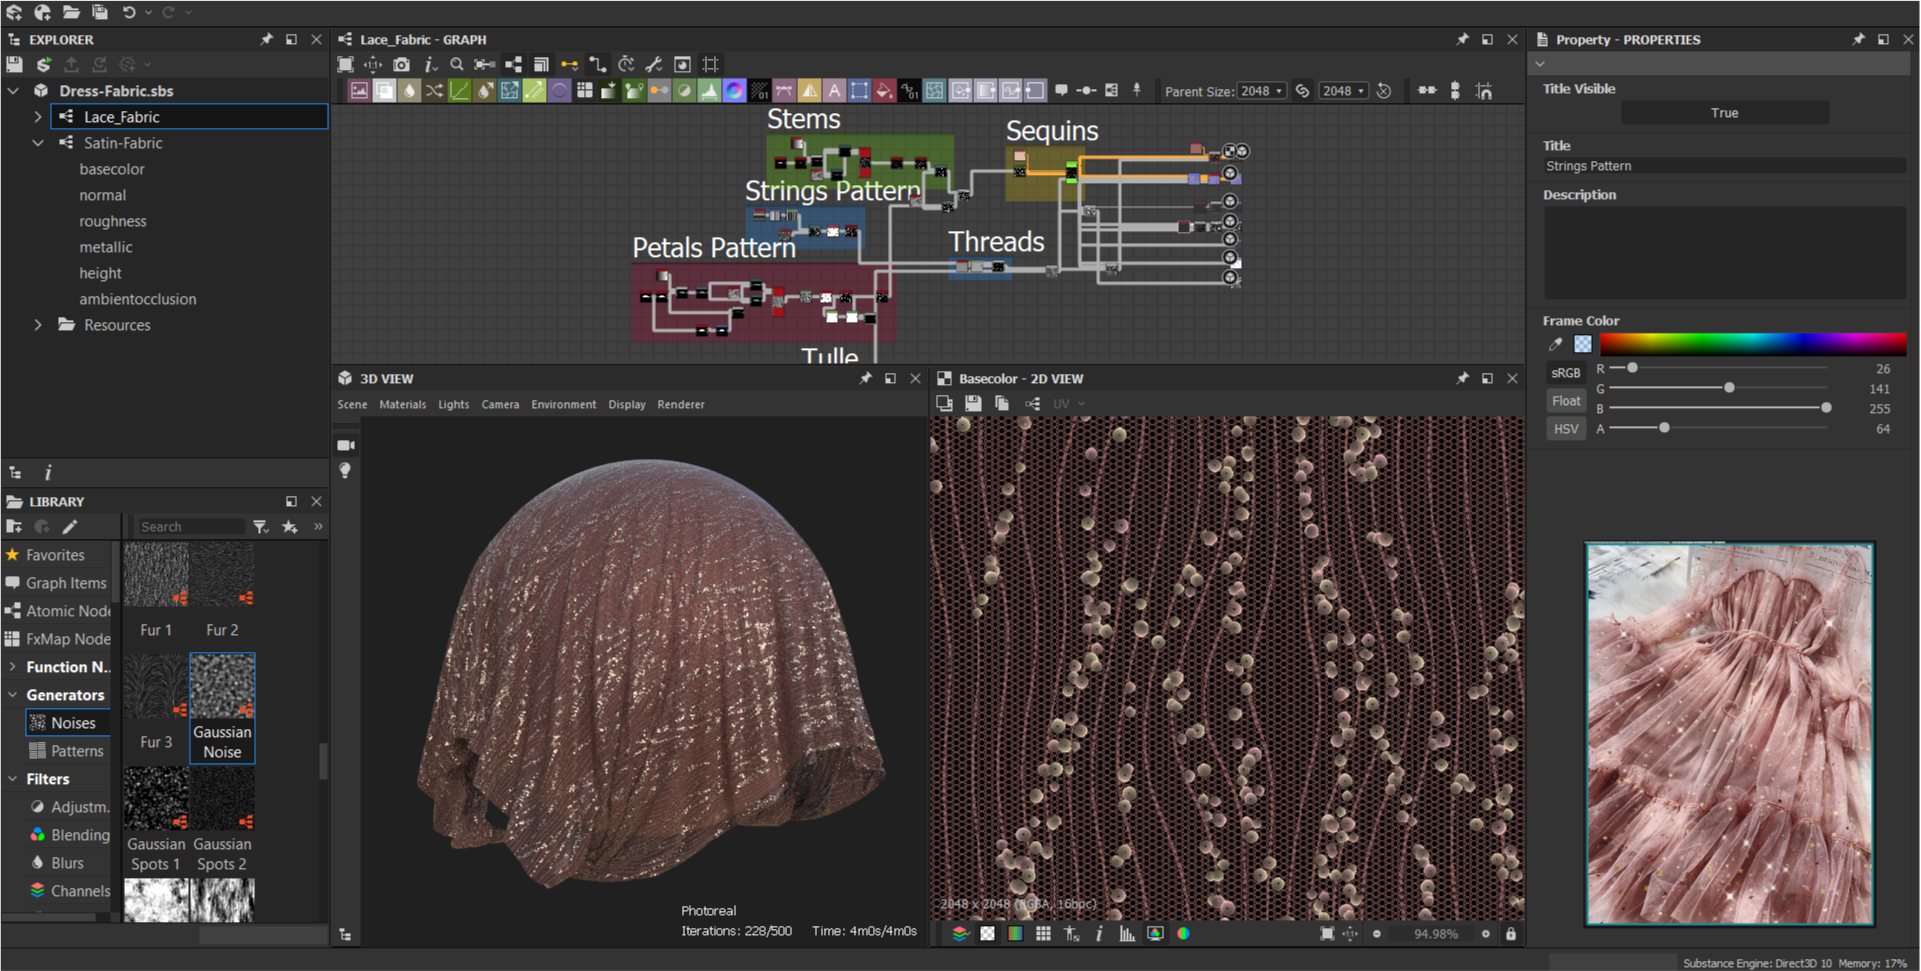Add a Curve node
Image resolution: width=1921 pixels, height=971 pixels.
pos(459,91)
